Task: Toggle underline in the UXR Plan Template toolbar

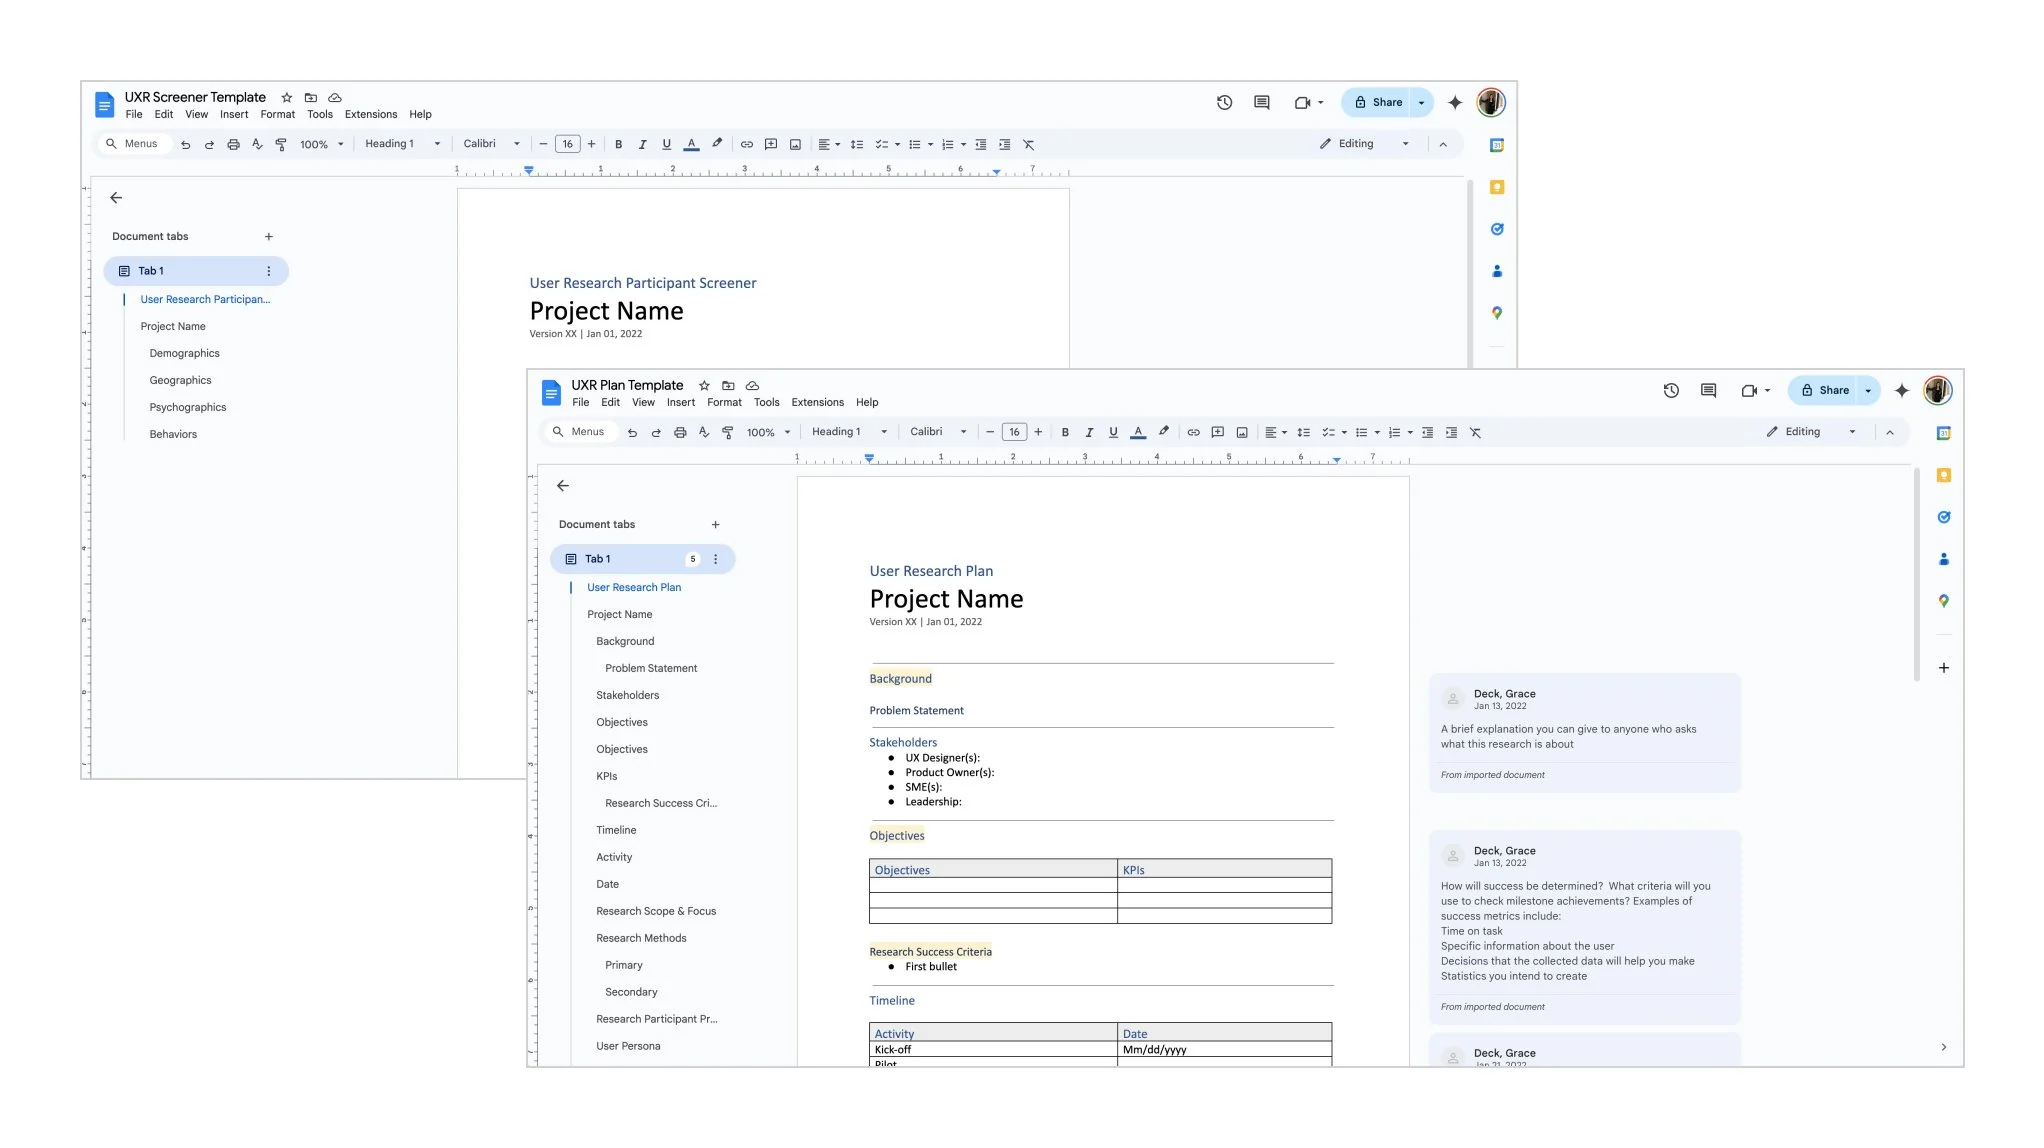Action: coord(1113,433)
